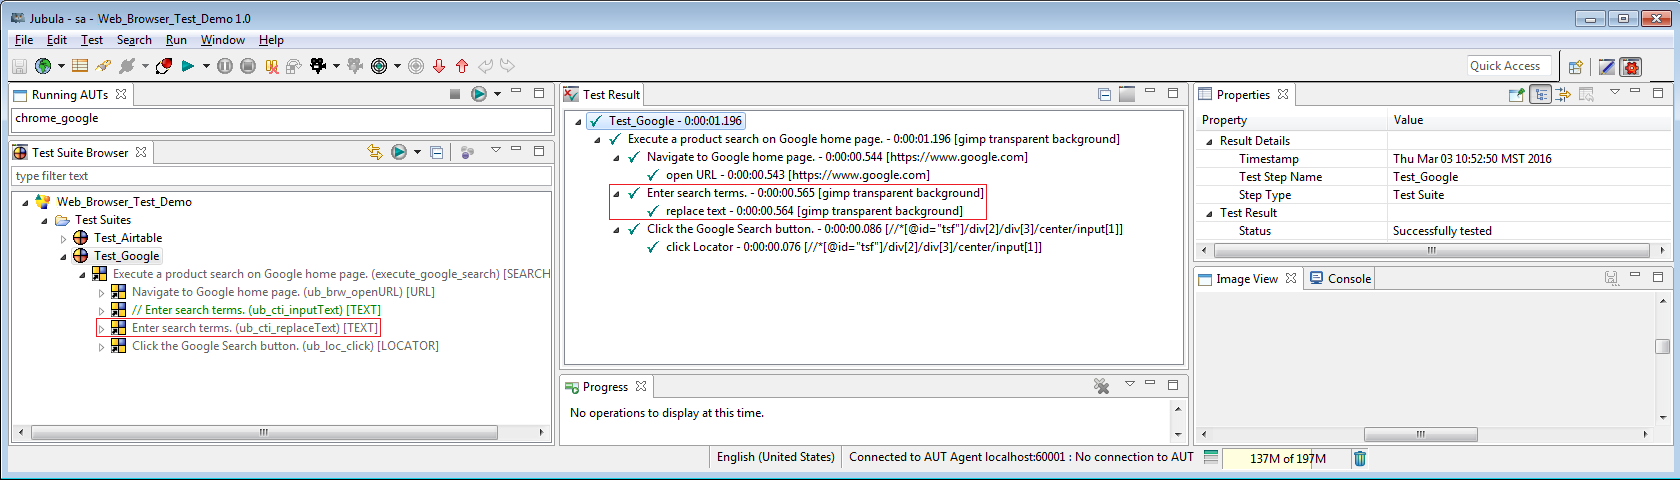Open the File menu

[24, 40]
